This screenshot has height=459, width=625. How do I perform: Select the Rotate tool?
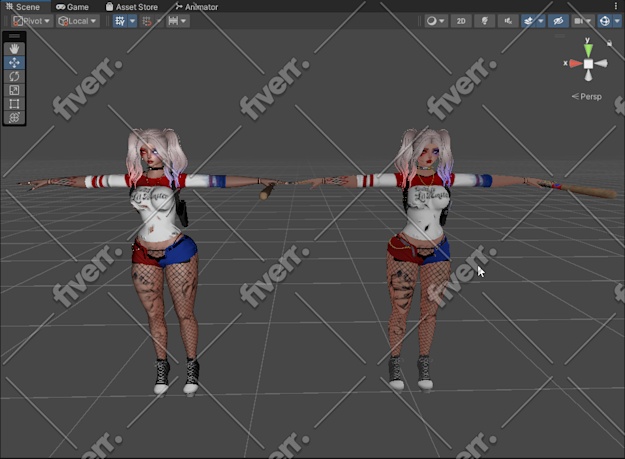point(14,76)
